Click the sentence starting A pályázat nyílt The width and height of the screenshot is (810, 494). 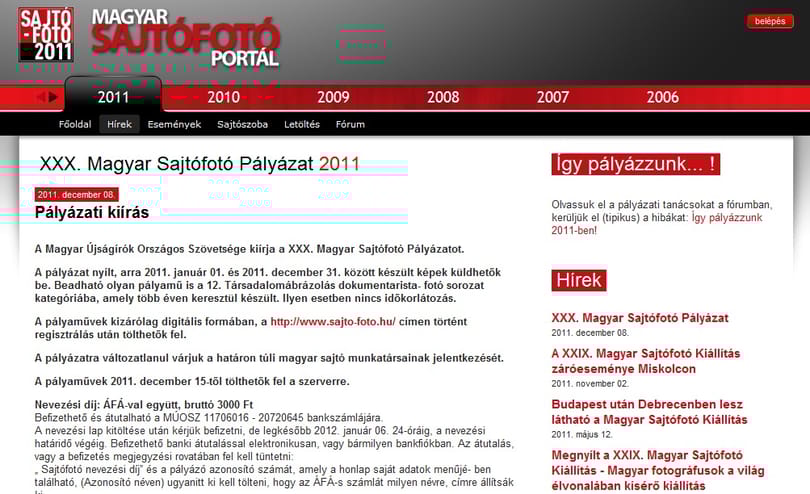point(268,285)
